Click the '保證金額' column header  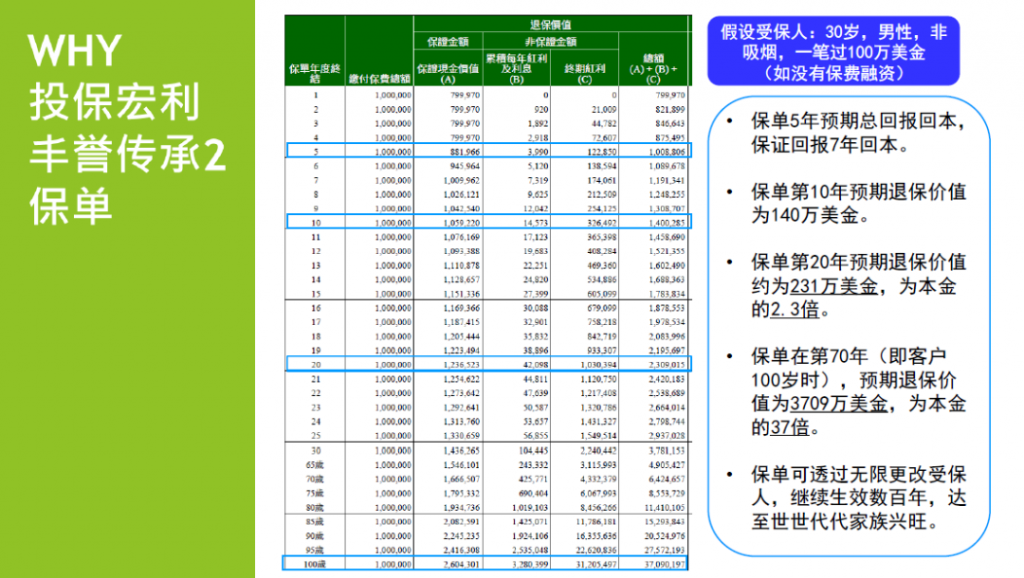click(448, 42)
